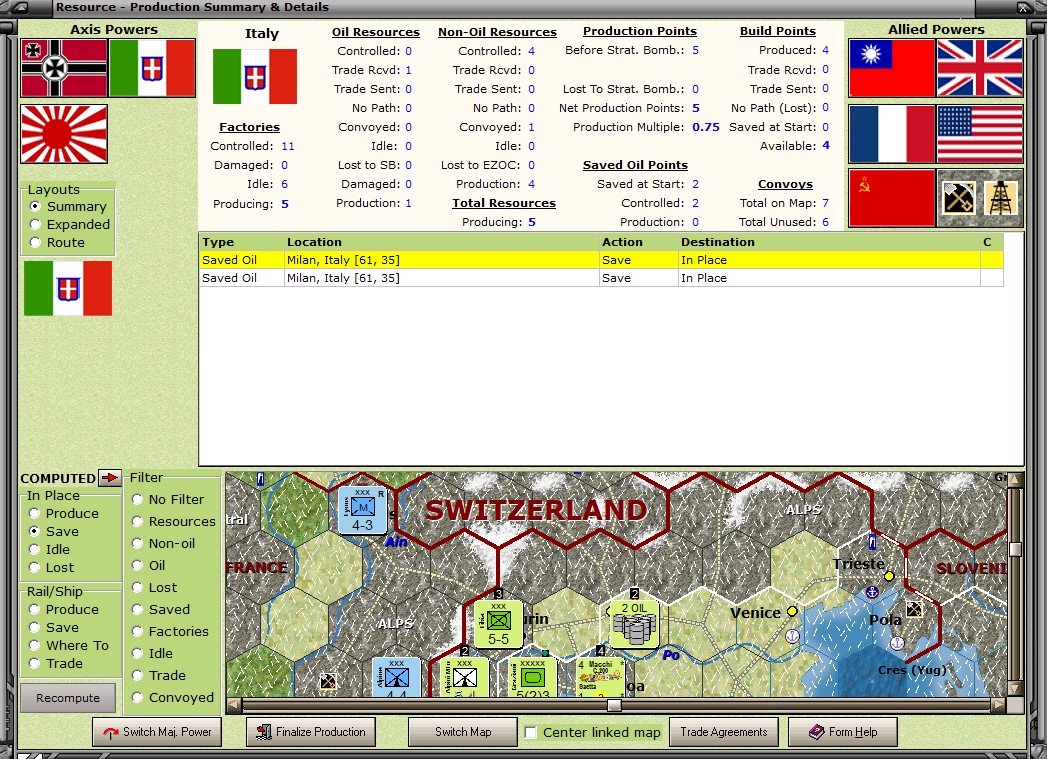This screenshot has width=1047, height=759.
Task: Filter by Non-oil
Action: (163, 543)
